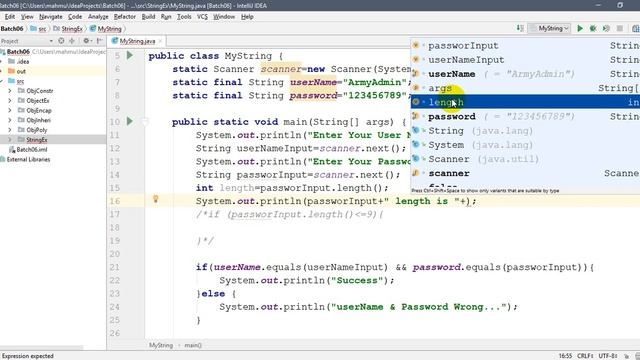
Task: Click main() in the bottom editor breadcrumb
Action: point(193,345)
